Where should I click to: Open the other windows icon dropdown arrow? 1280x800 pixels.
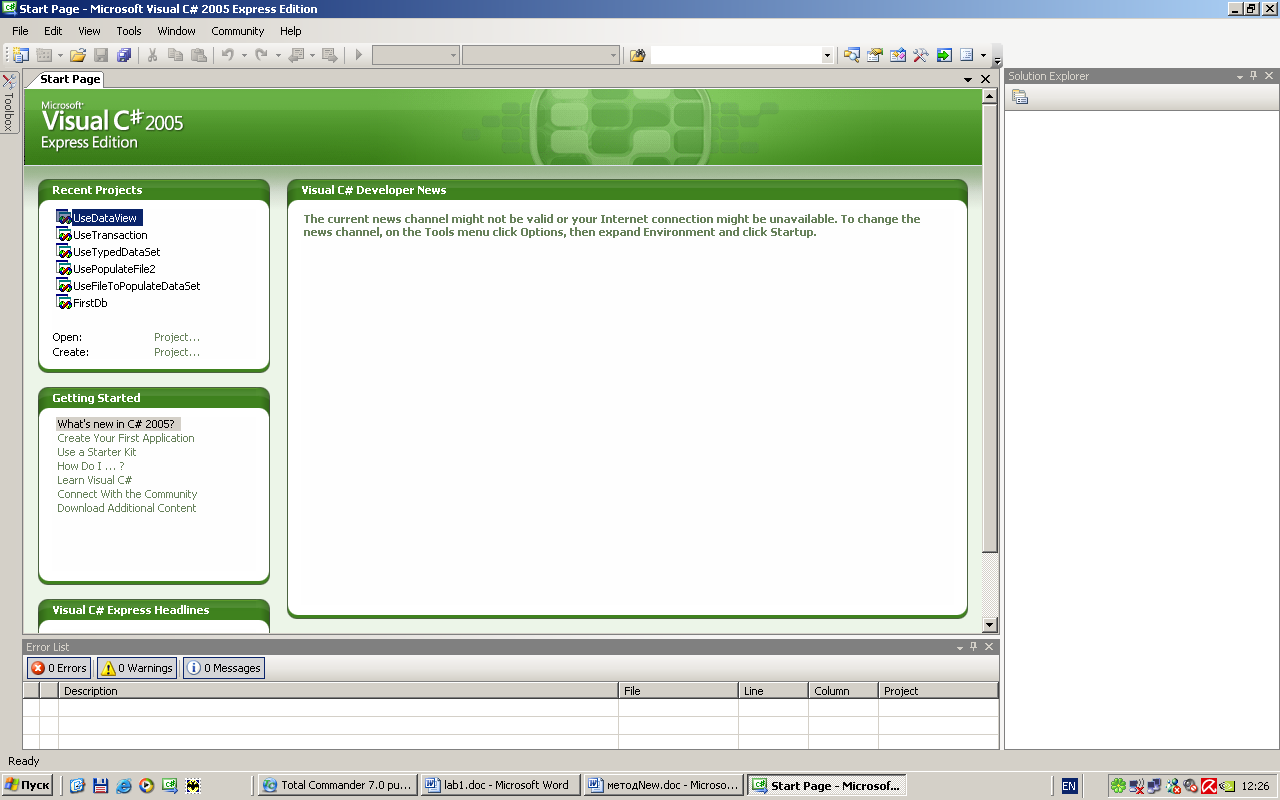coord(983,56)
